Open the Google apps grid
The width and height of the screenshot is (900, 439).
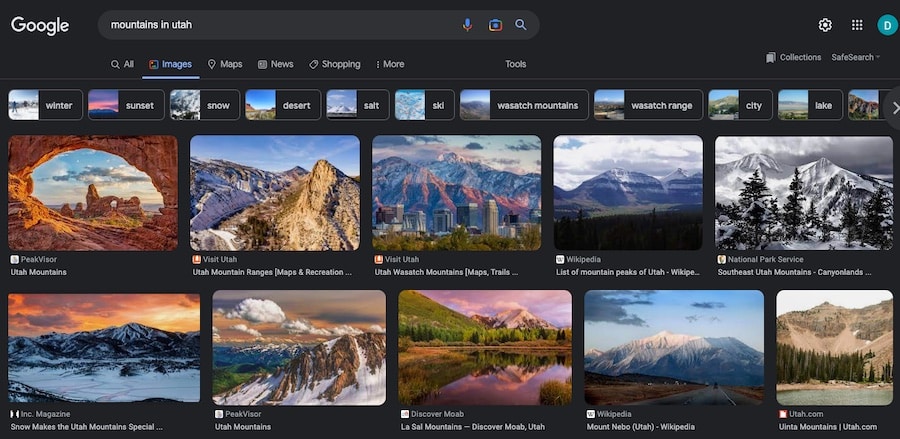coord(857,25)
